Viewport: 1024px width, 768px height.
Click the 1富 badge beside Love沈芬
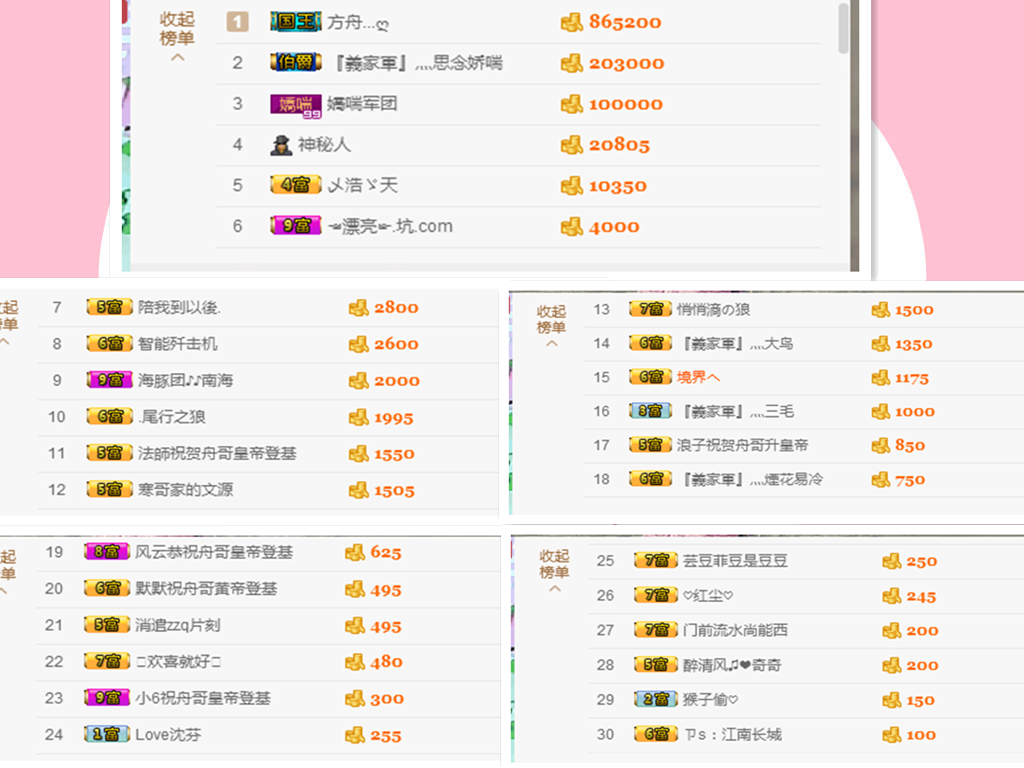click(106, 734)
